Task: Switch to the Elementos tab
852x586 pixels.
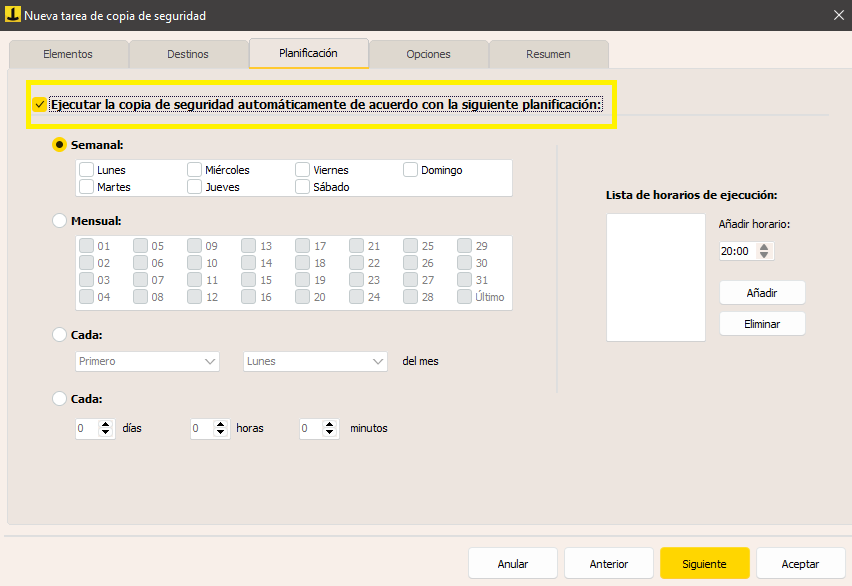Action: pos(68,54)
